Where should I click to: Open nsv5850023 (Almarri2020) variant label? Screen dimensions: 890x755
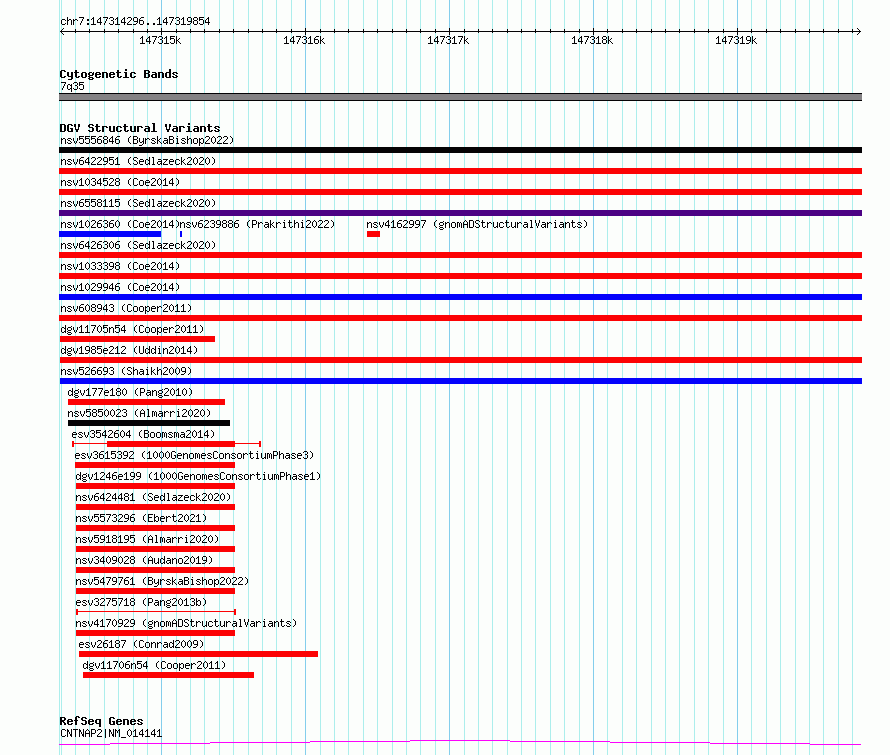click(x=139, y=413)
